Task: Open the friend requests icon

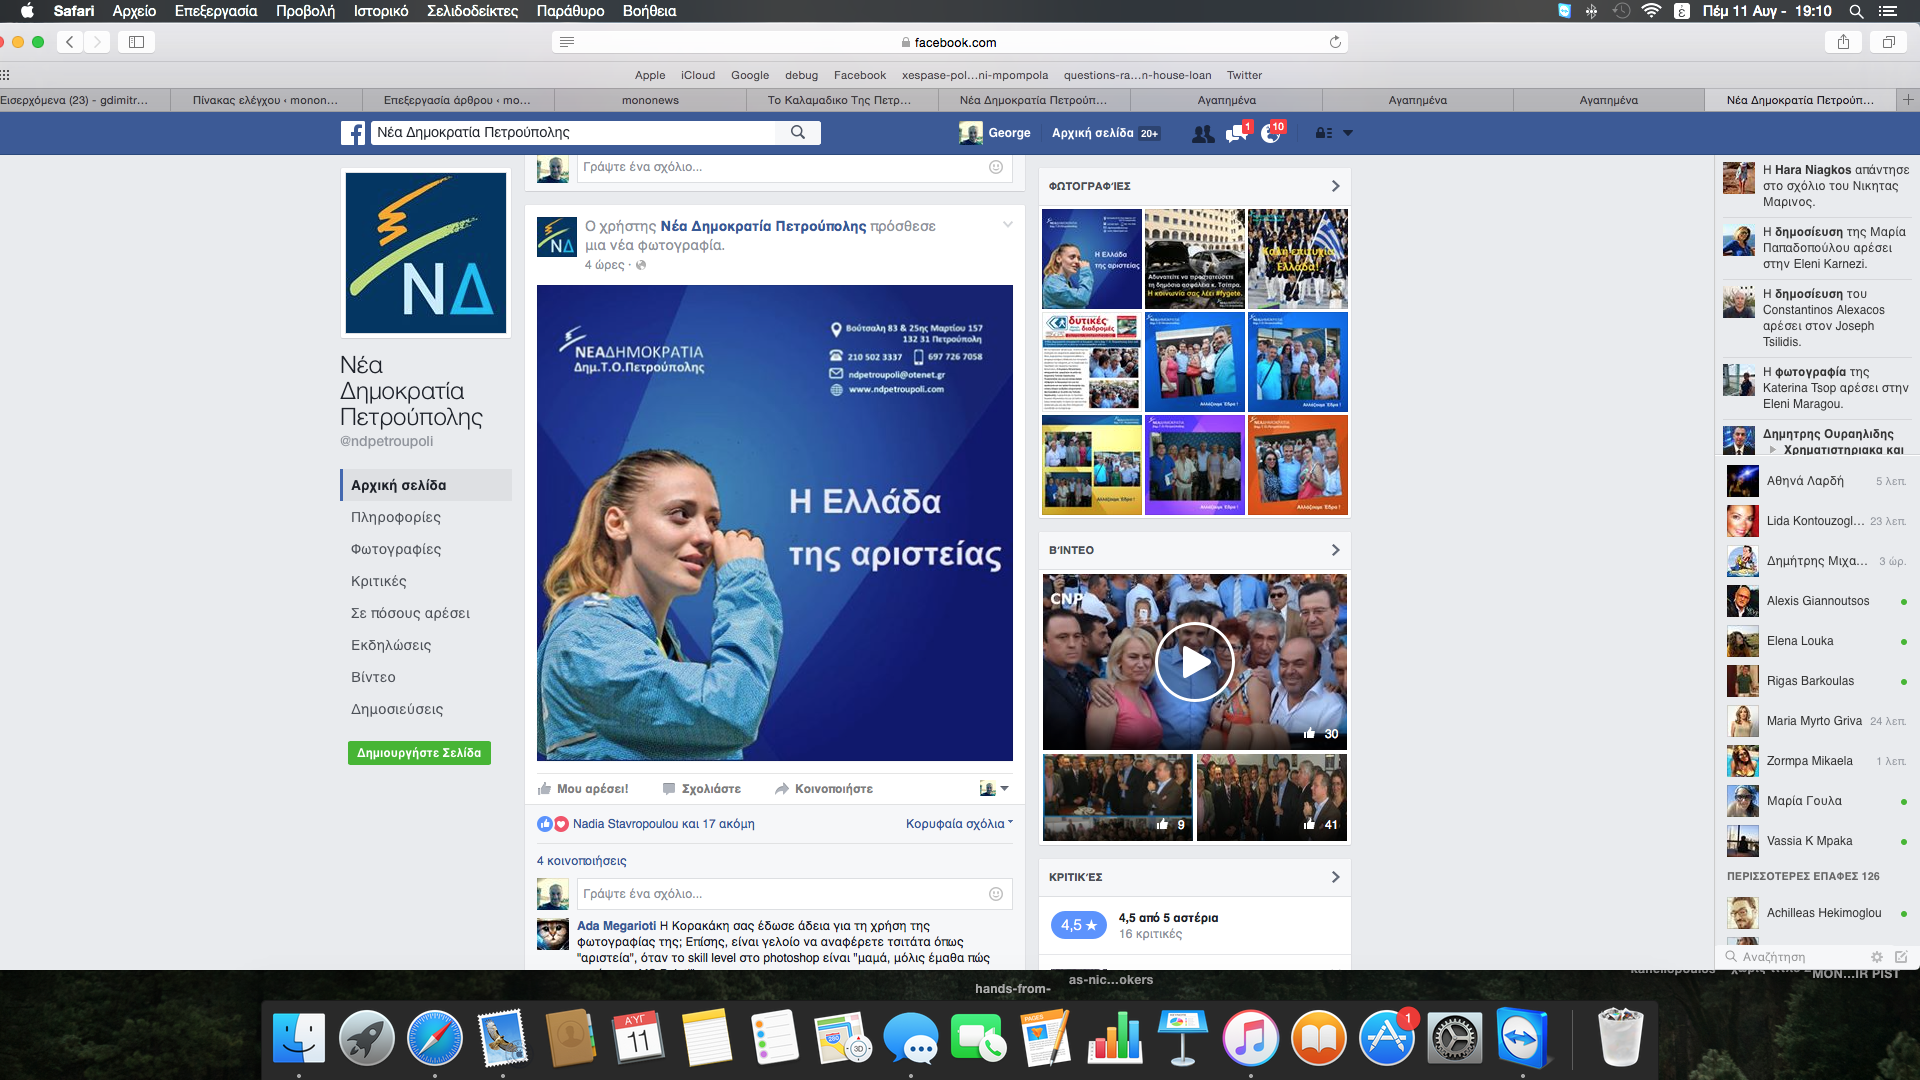Action: coord(1203,133)
